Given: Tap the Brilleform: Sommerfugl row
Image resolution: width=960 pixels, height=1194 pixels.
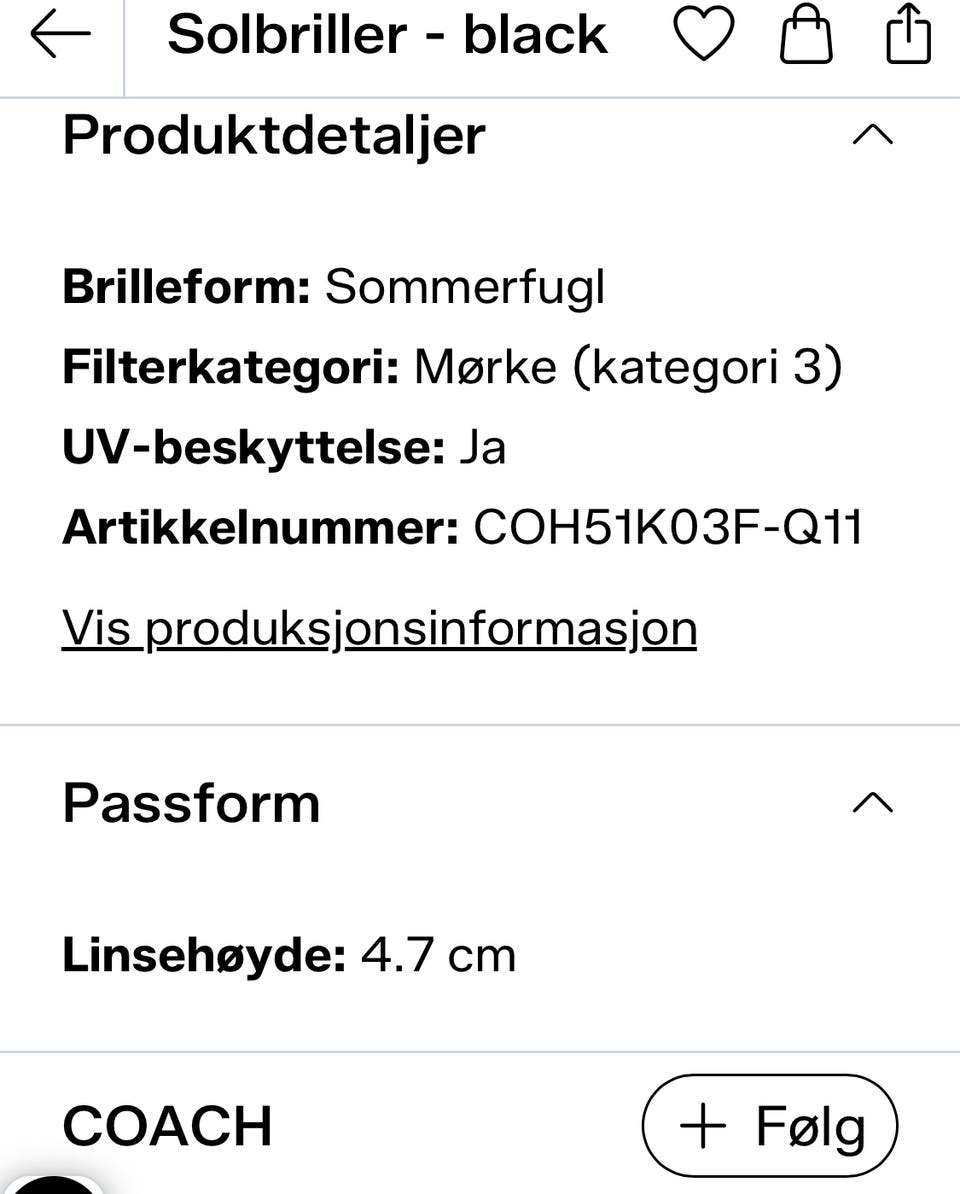Looking at the screenshot, I should 333,288.
